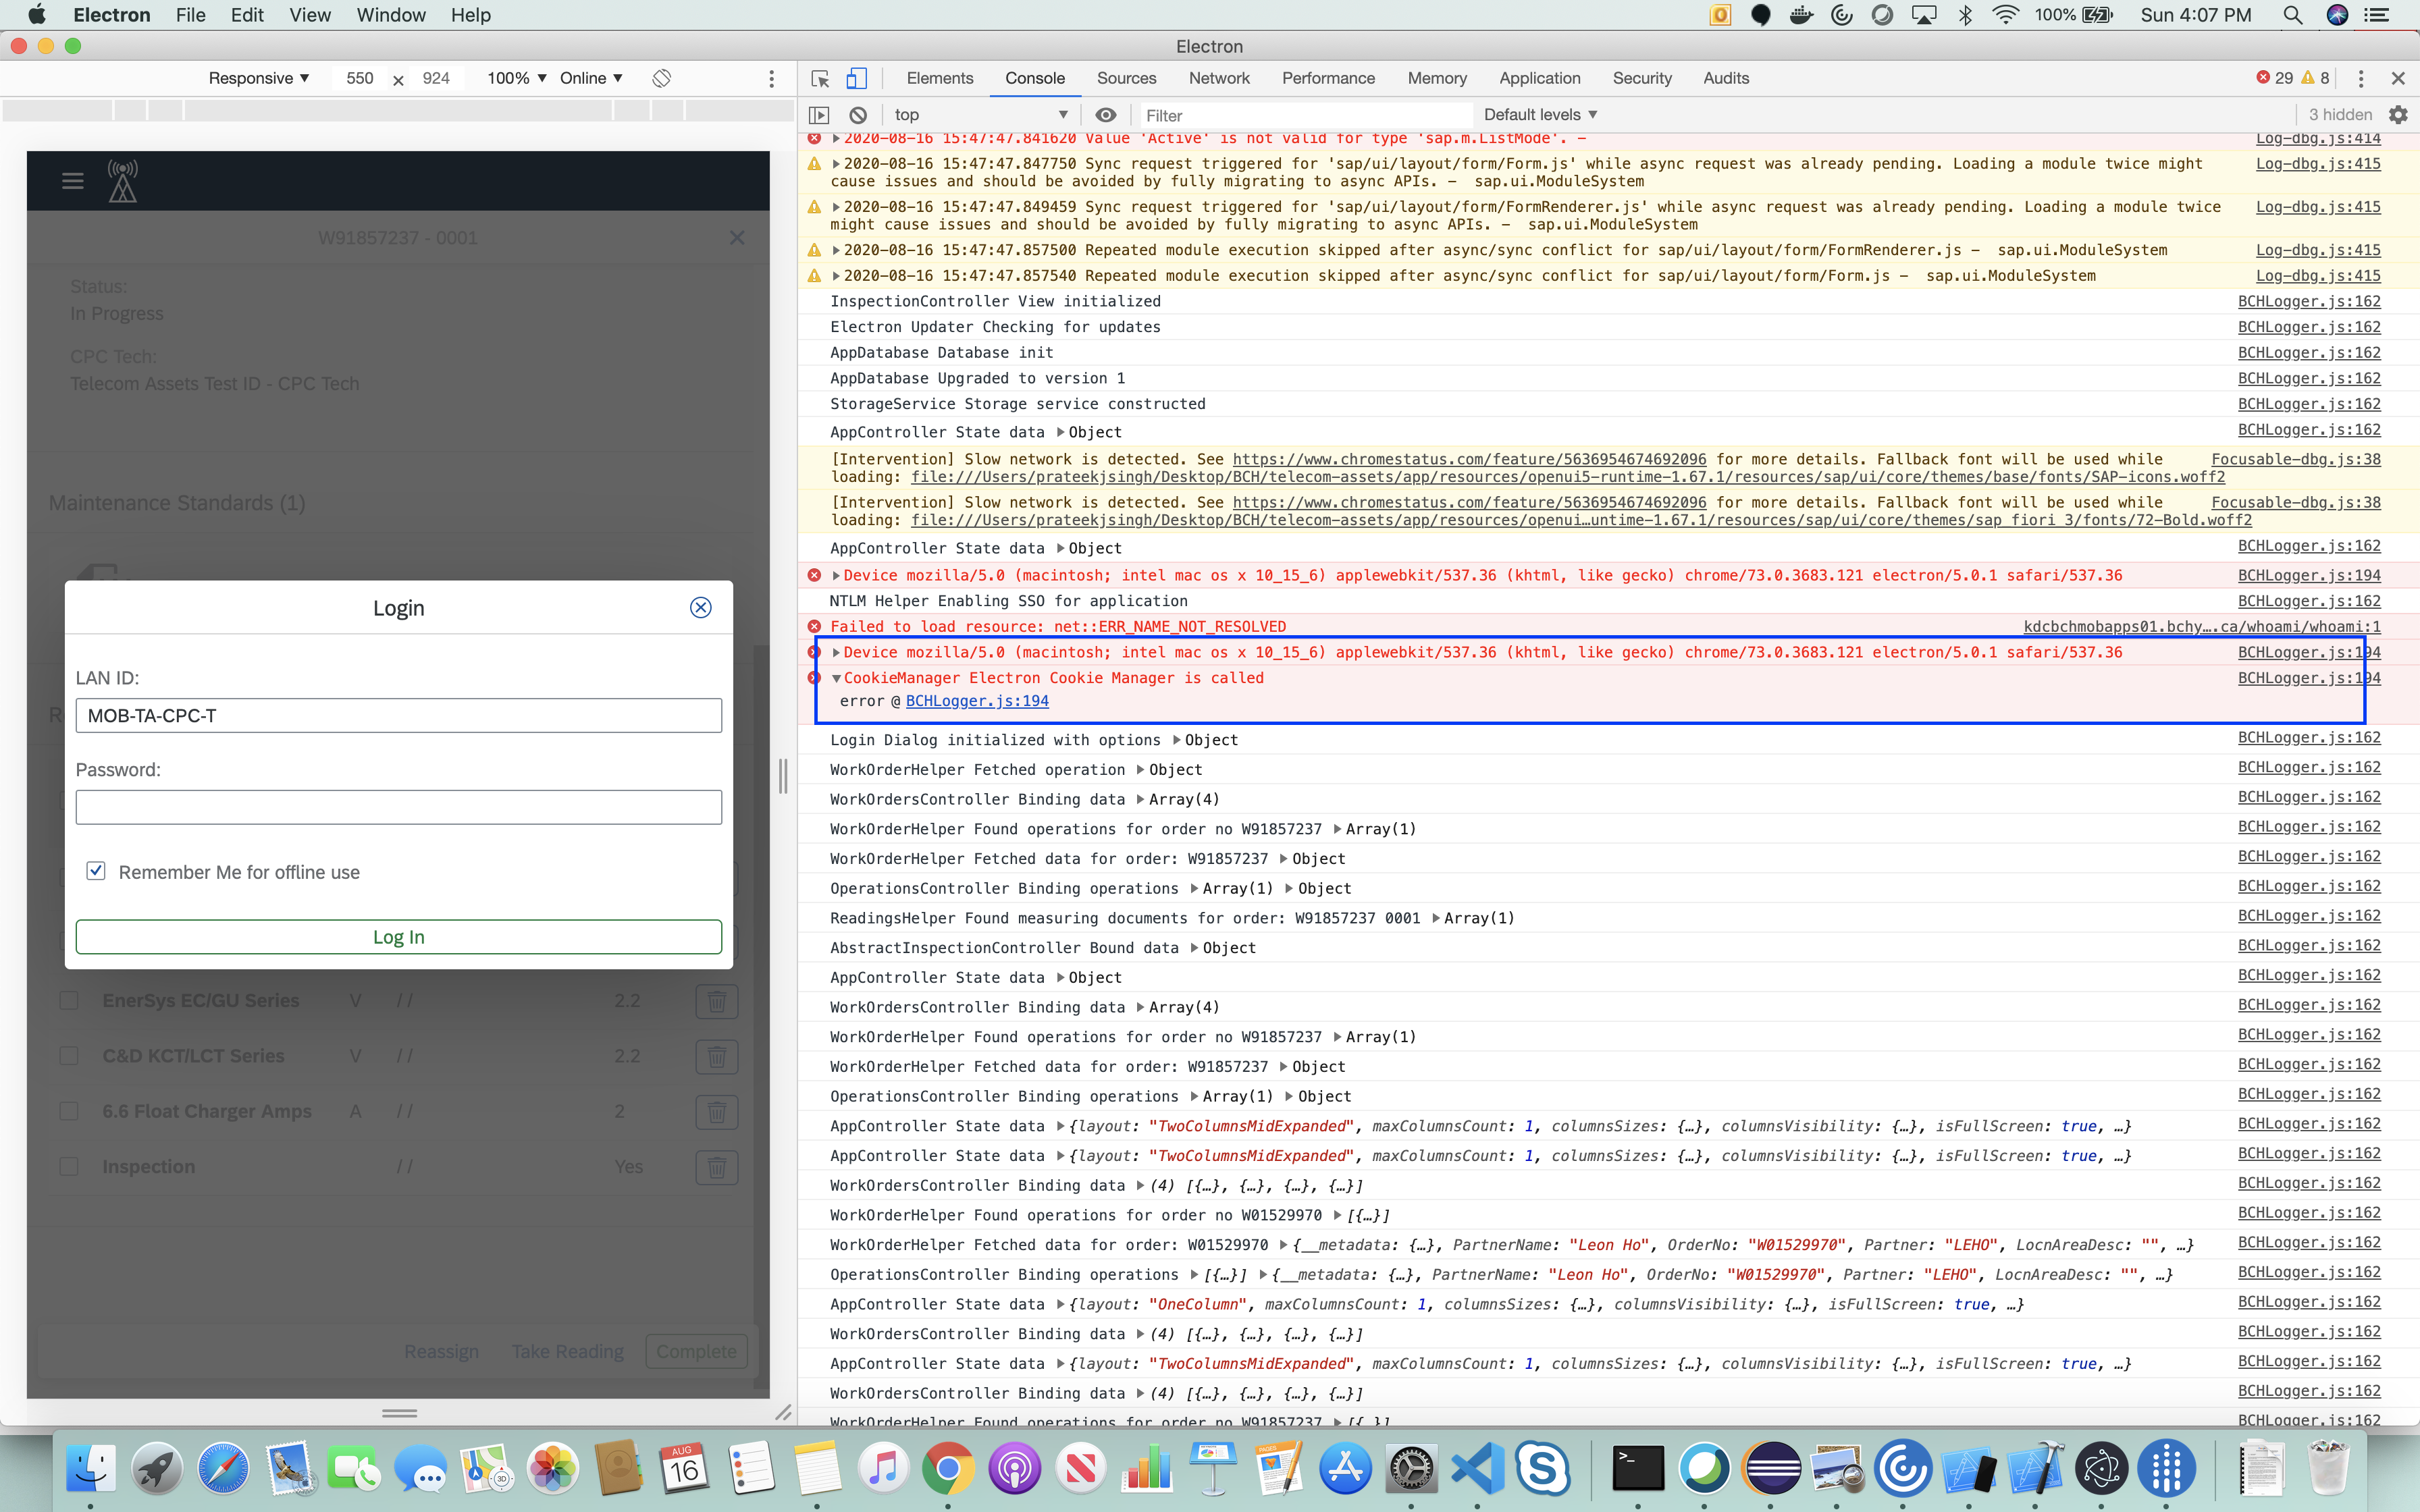This screenshot has width=2420, height=1512.
Task: Select the inspect element tool icon
Action: (819, 78)
